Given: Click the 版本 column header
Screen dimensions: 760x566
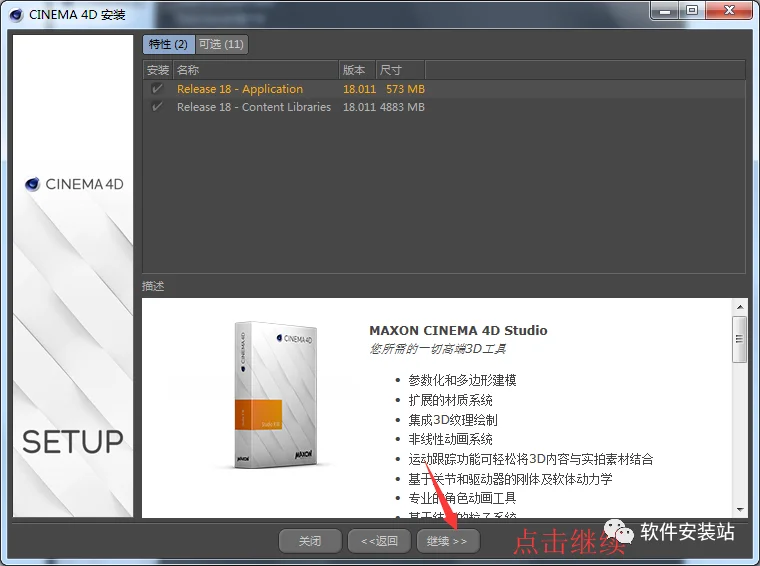Looking at the screenshot, I should 357,70.
